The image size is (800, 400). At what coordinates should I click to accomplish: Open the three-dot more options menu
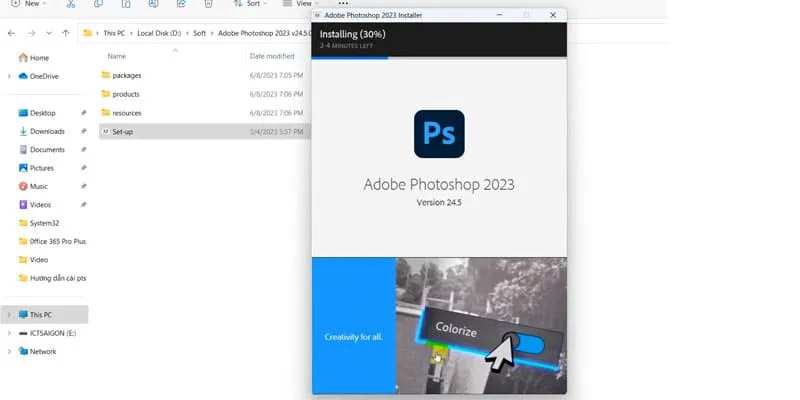(x=343, y=3)
